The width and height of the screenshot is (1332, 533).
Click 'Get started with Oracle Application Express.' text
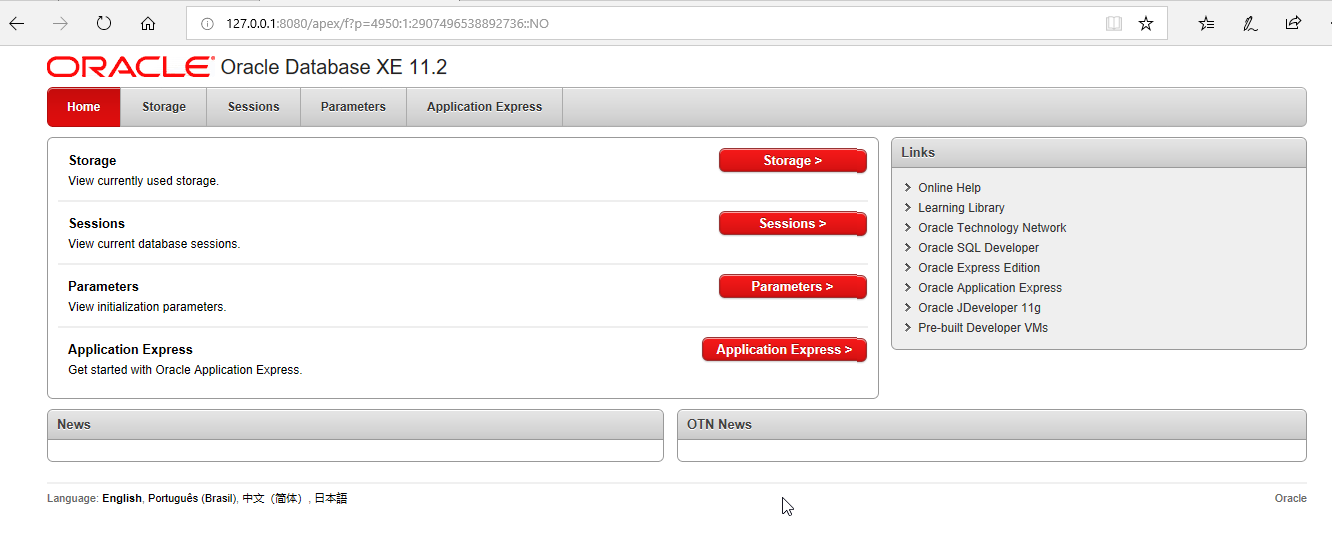click(x=185, y=370)
